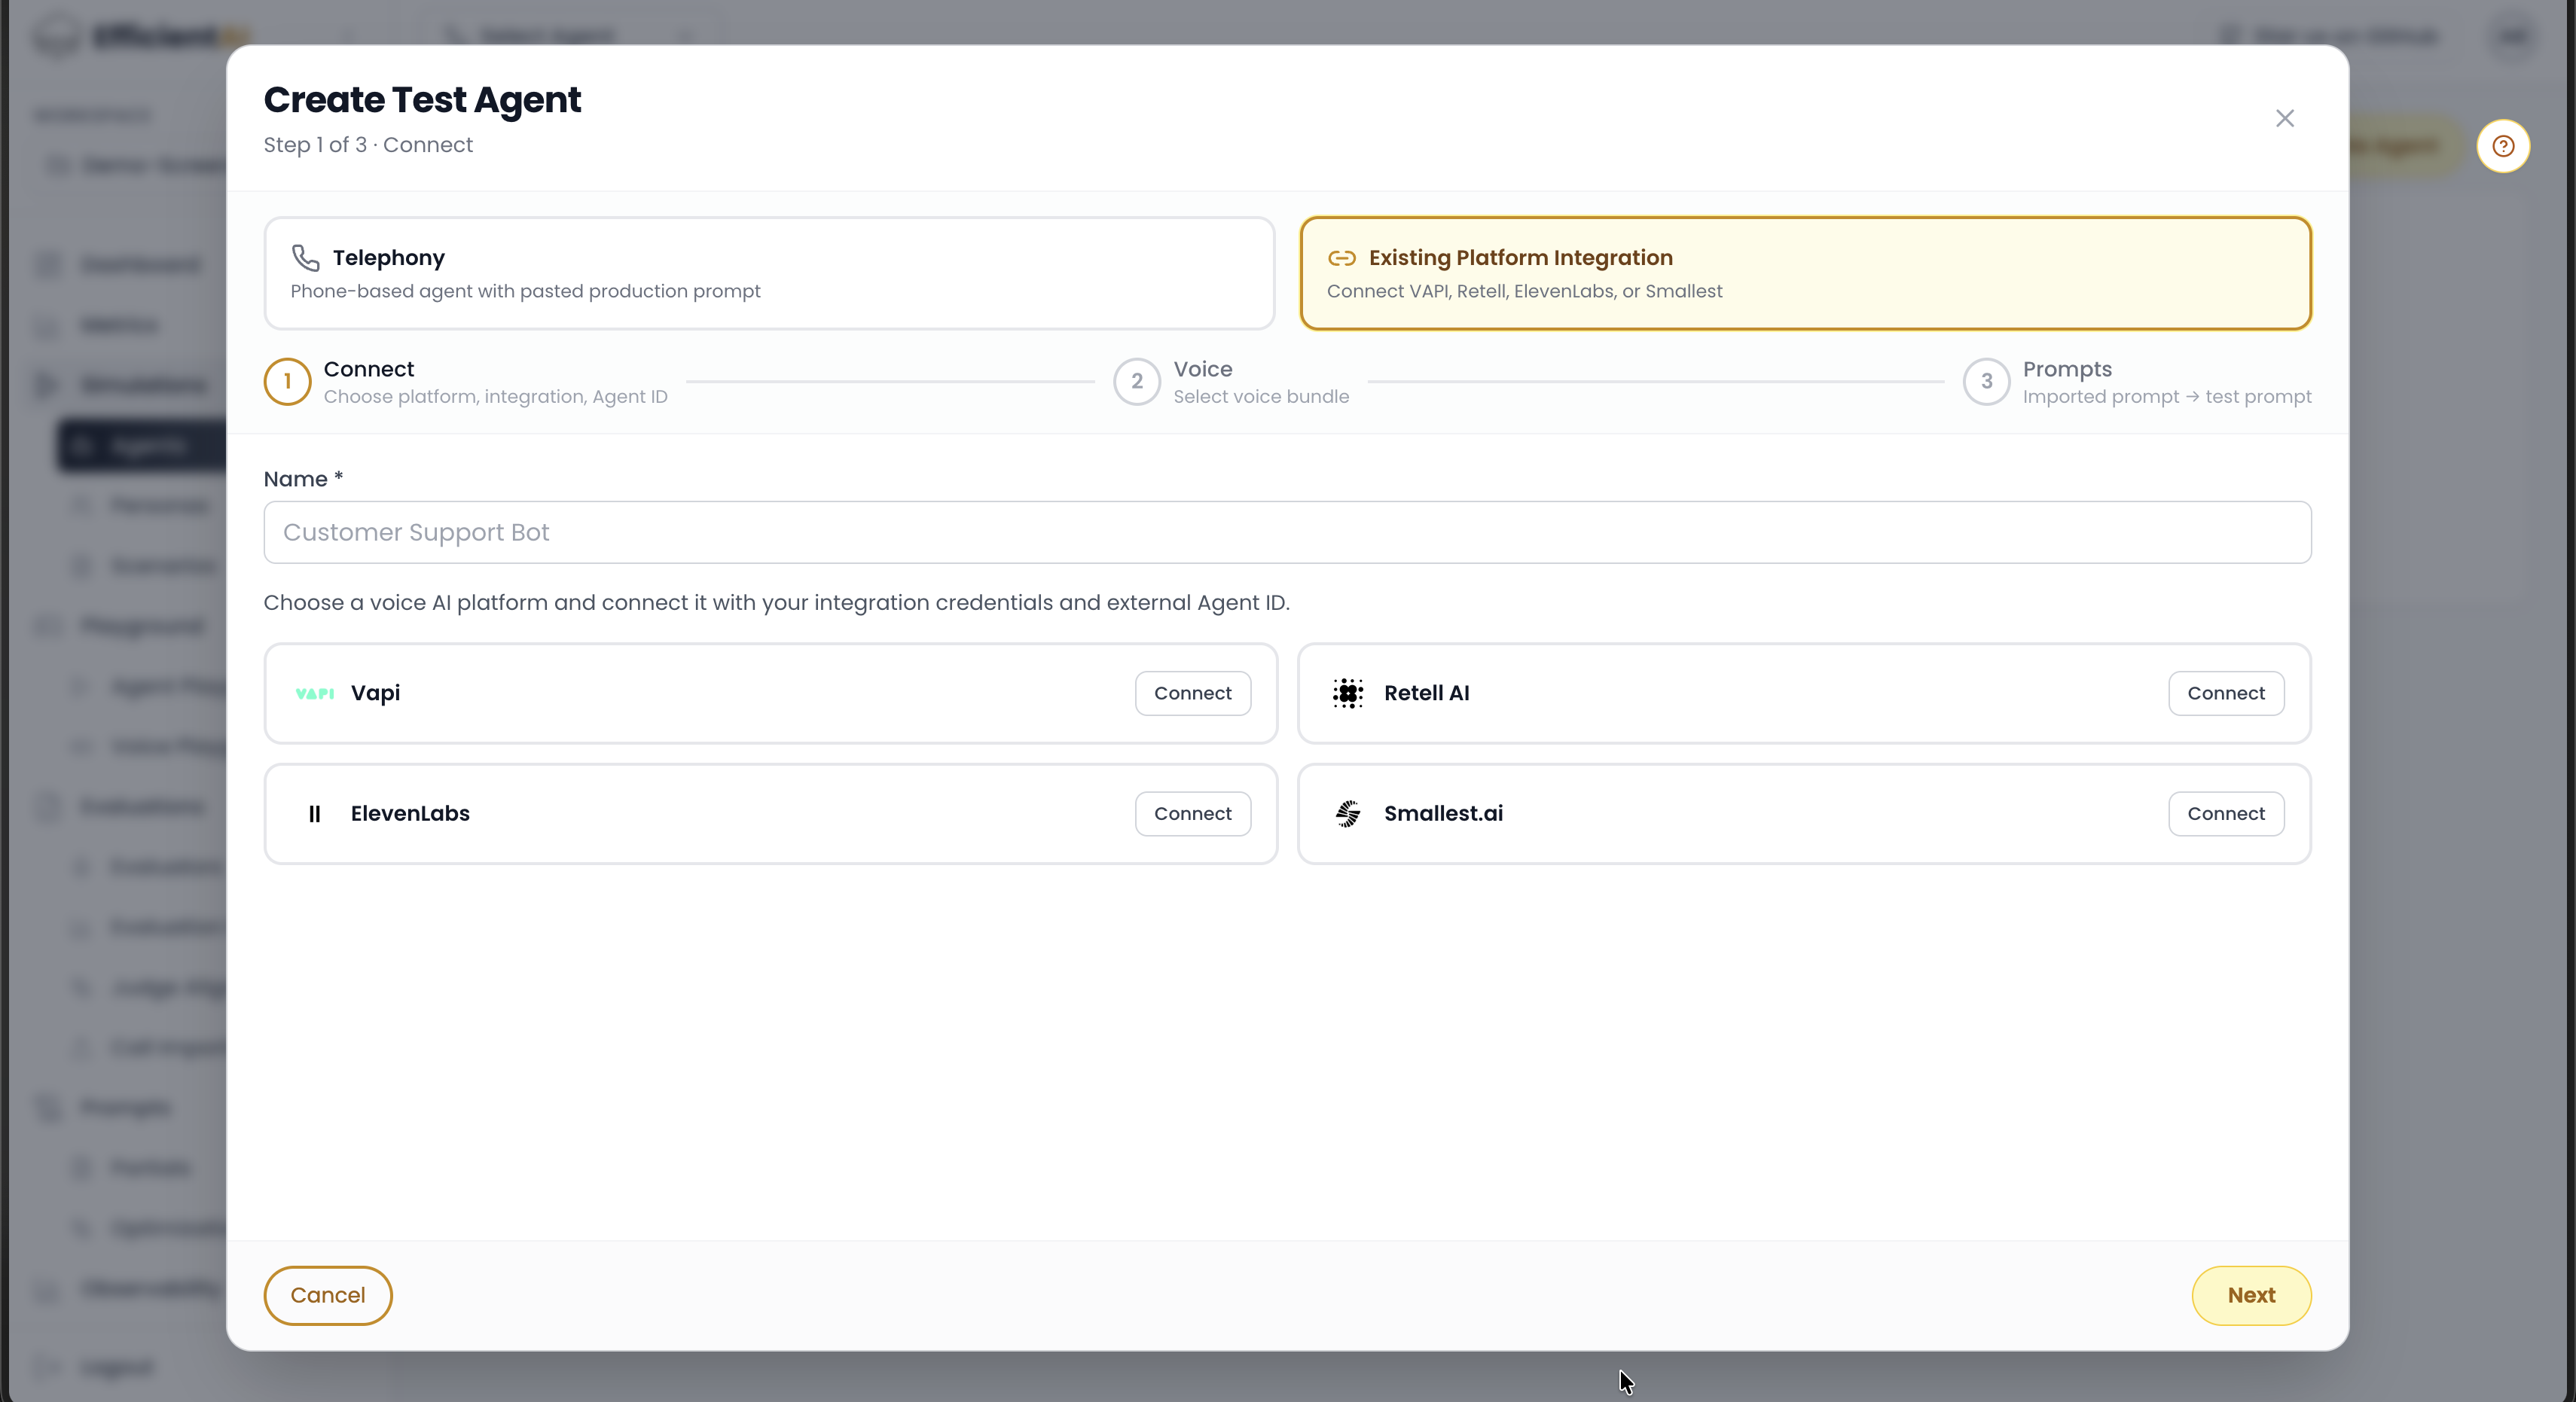Click "Choose platform, integration, Agent ID" text

tap(495, 397)
